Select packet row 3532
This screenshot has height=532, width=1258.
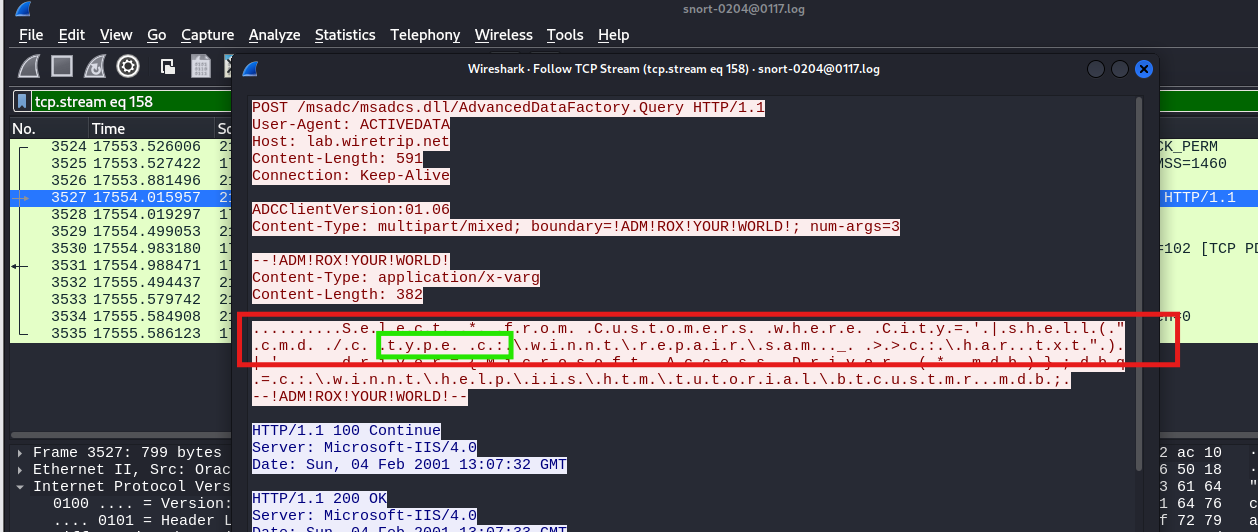[x=121, y=282]
